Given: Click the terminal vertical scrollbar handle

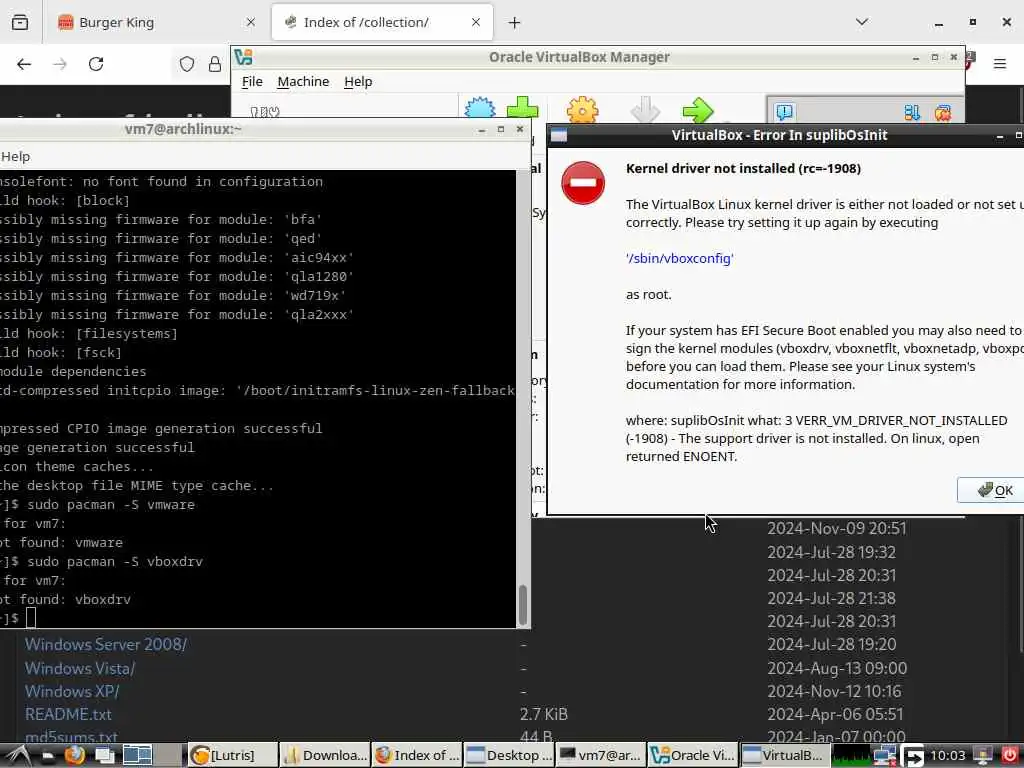Looking at the screenshot, I should coord(522,605).
